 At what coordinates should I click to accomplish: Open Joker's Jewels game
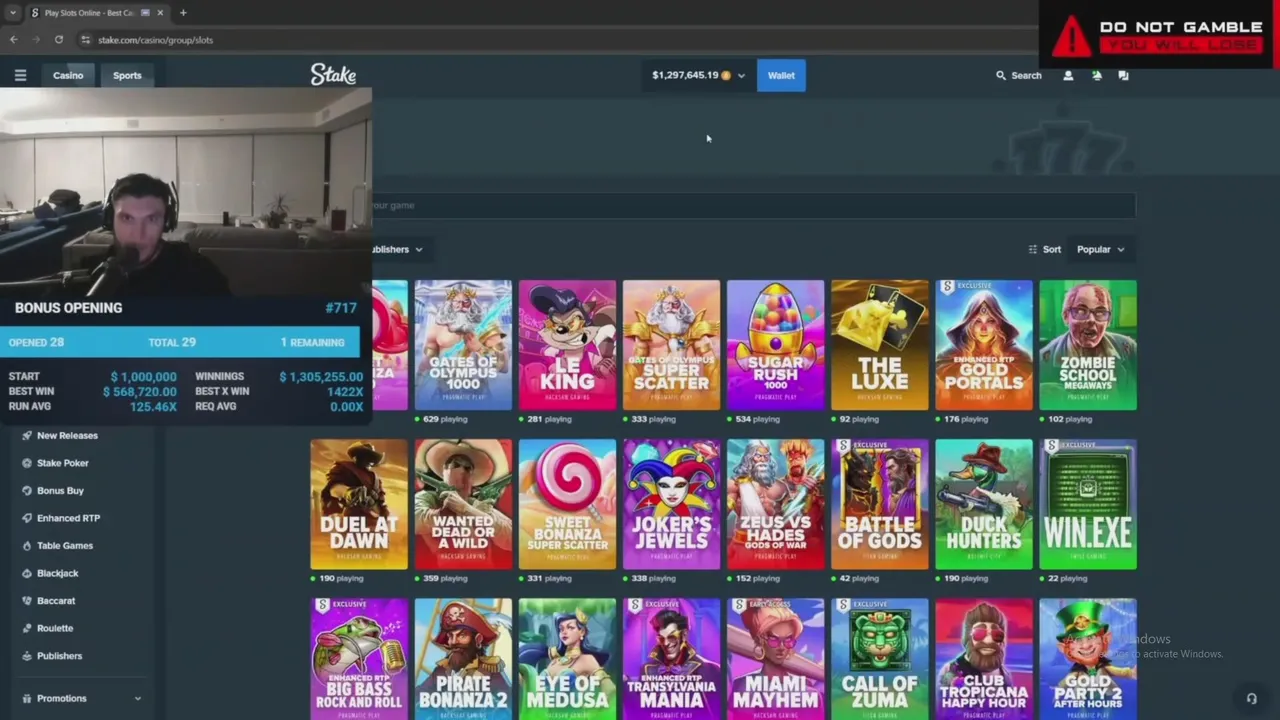point(671,504)
